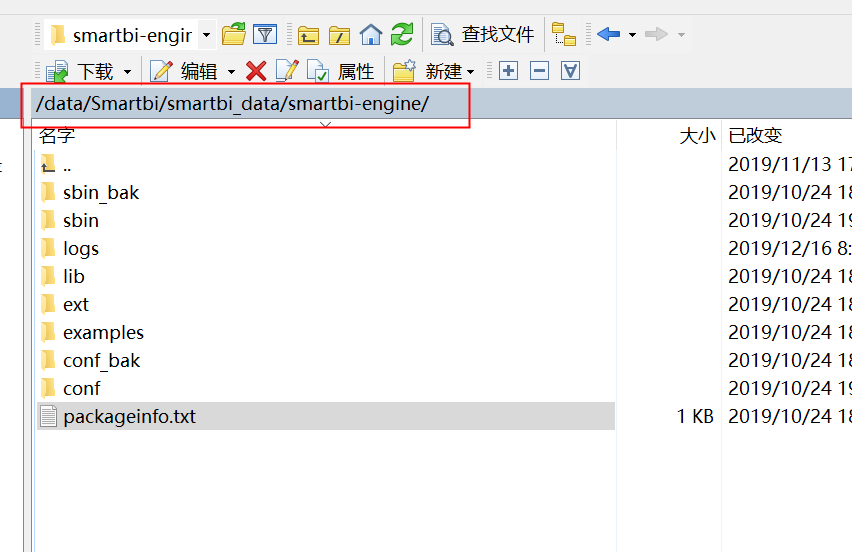Go to root directory icon
The image size is (852, 552).
coord(339,35)
